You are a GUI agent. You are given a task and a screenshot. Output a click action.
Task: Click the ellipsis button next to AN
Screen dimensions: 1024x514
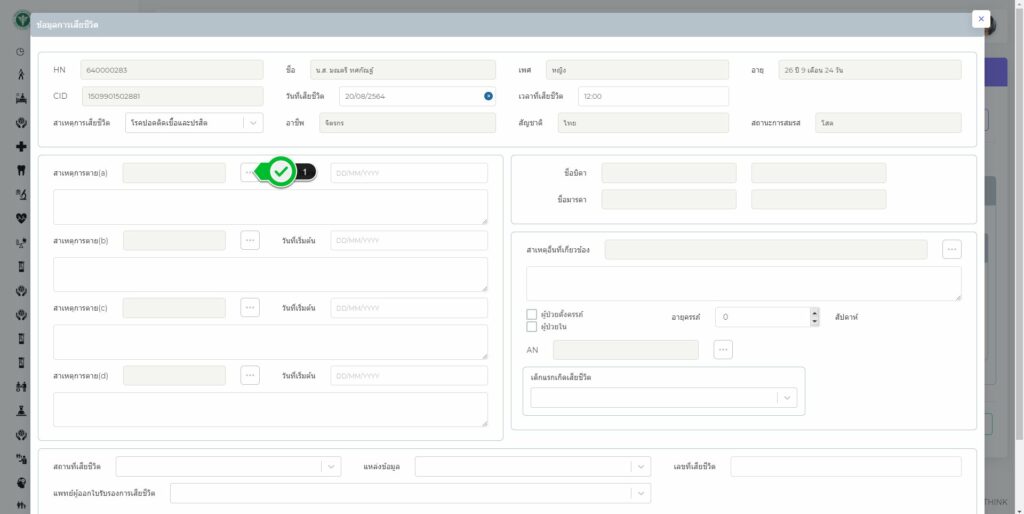coord(723,349)
